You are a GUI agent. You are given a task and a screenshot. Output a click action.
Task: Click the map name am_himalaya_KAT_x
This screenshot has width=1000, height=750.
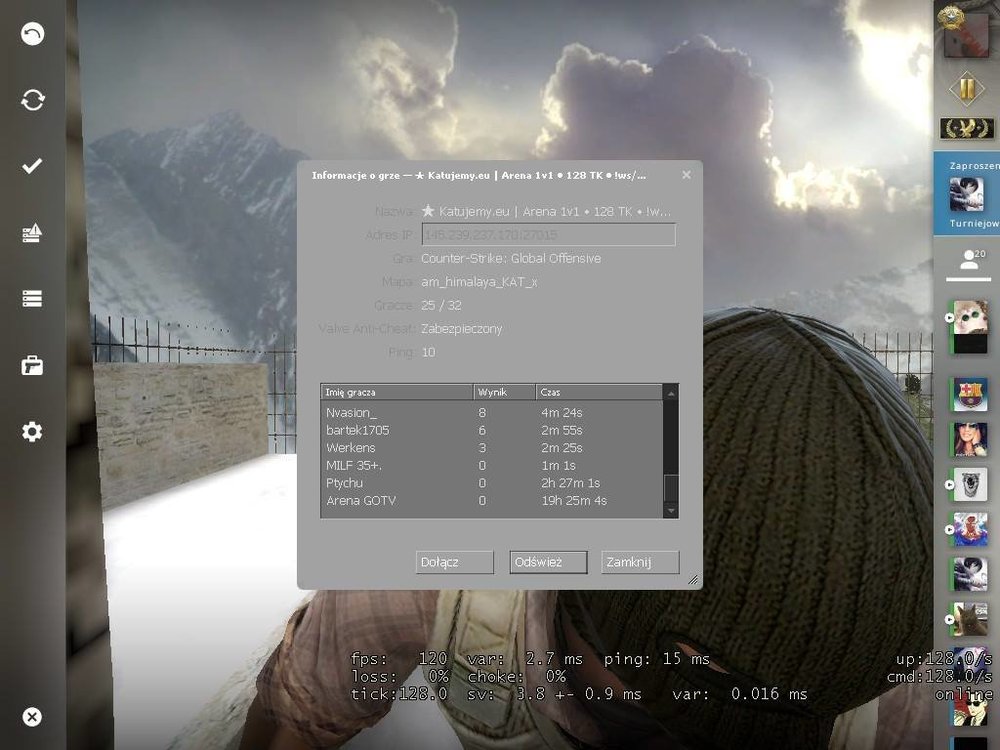point(479,282)
